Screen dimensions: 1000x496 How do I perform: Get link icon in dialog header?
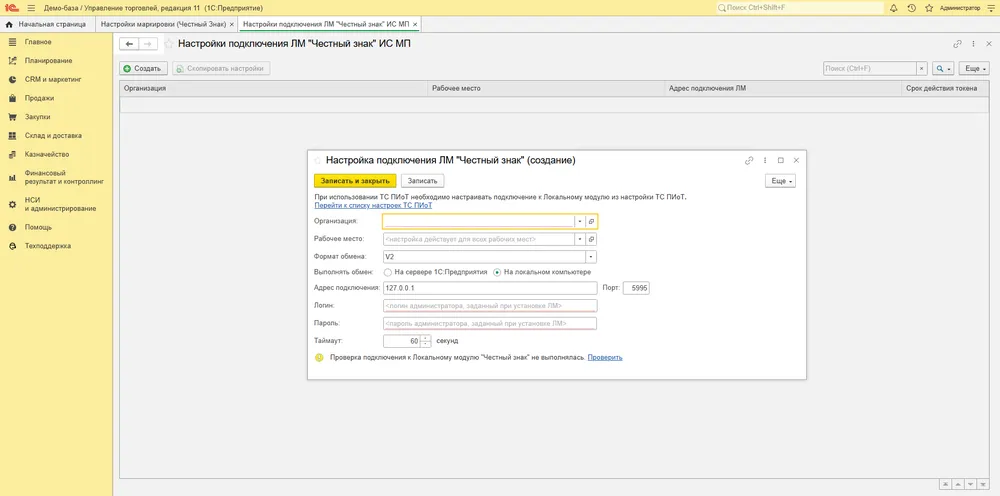click(x=749, y=161)
